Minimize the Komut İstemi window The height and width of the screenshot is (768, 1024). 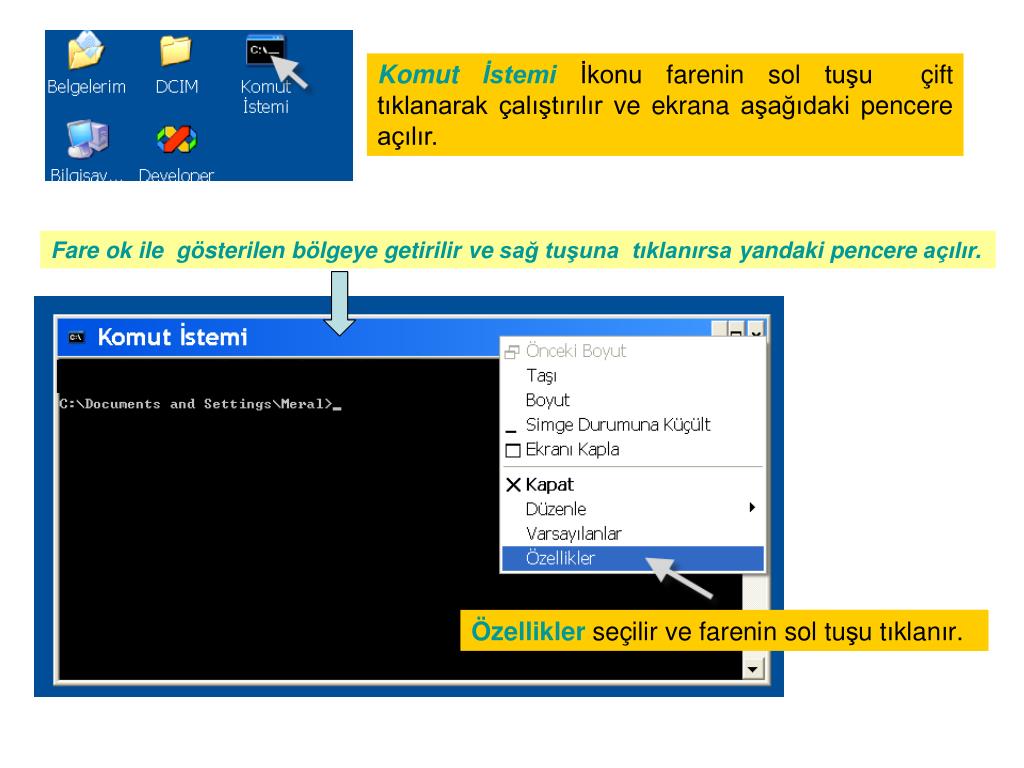(x=720, y=330)
